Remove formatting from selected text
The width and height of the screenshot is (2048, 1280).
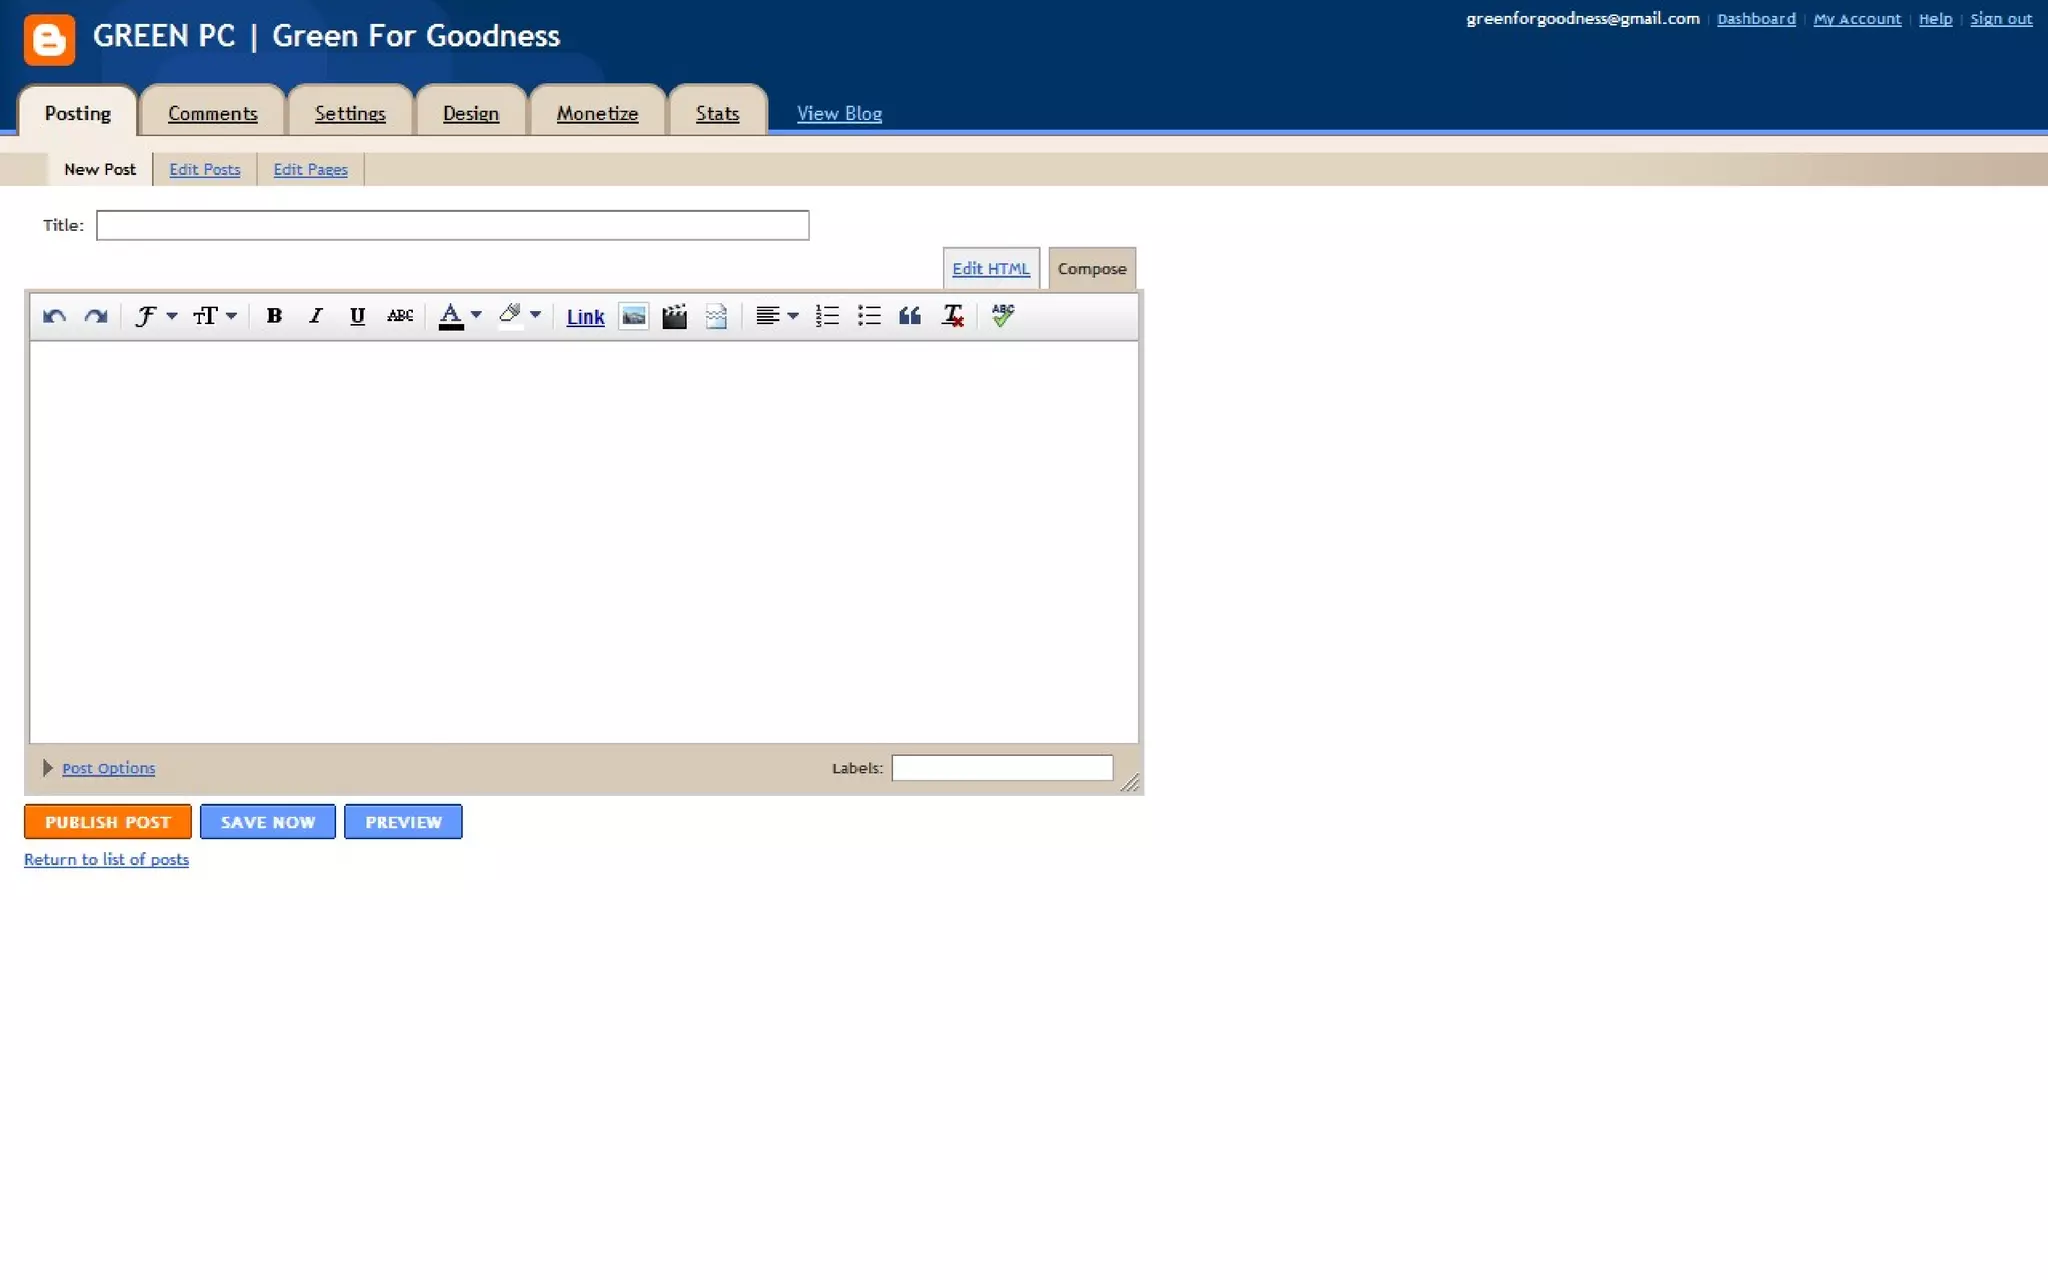(952, 316)
